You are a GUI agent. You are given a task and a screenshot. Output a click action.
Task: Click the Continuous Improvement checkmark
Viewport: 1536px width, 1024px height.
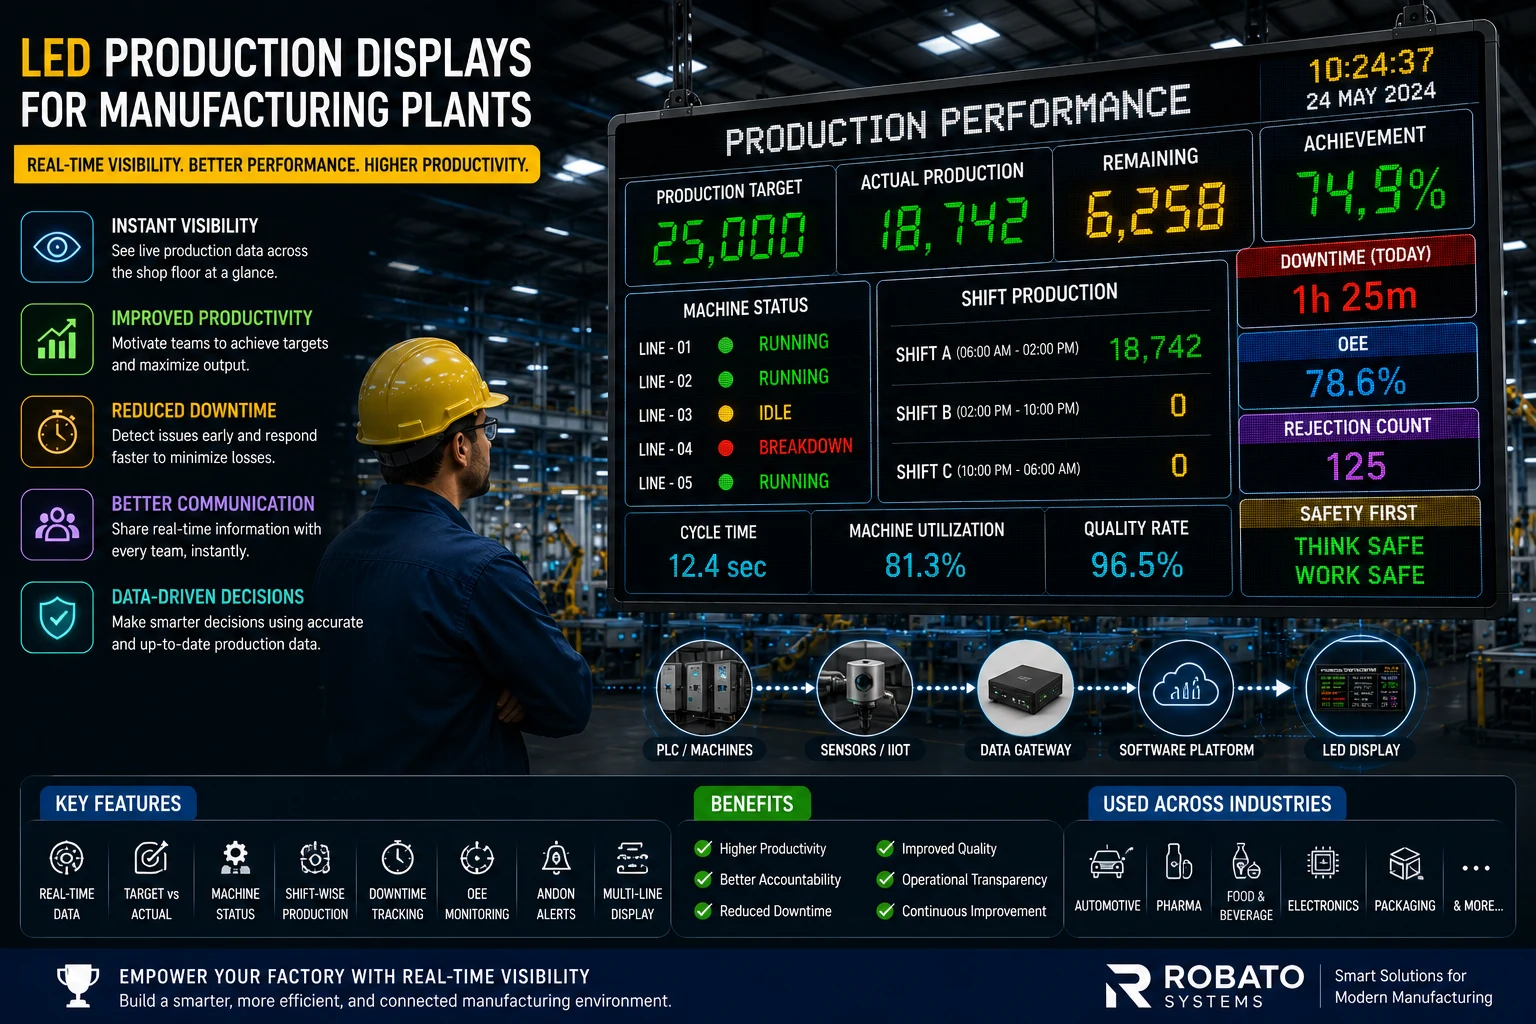click(885, 911)
